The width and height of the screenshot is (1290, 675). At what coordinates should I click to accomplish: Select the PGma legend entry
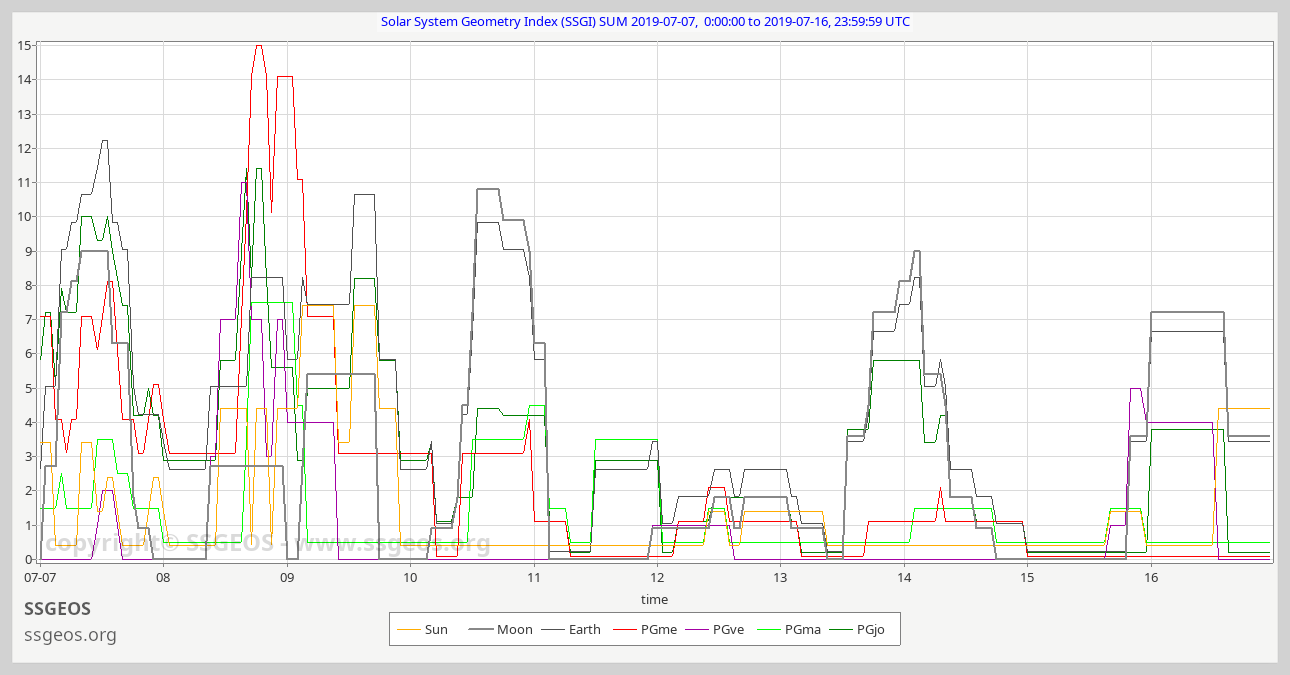tap(790, 630)
